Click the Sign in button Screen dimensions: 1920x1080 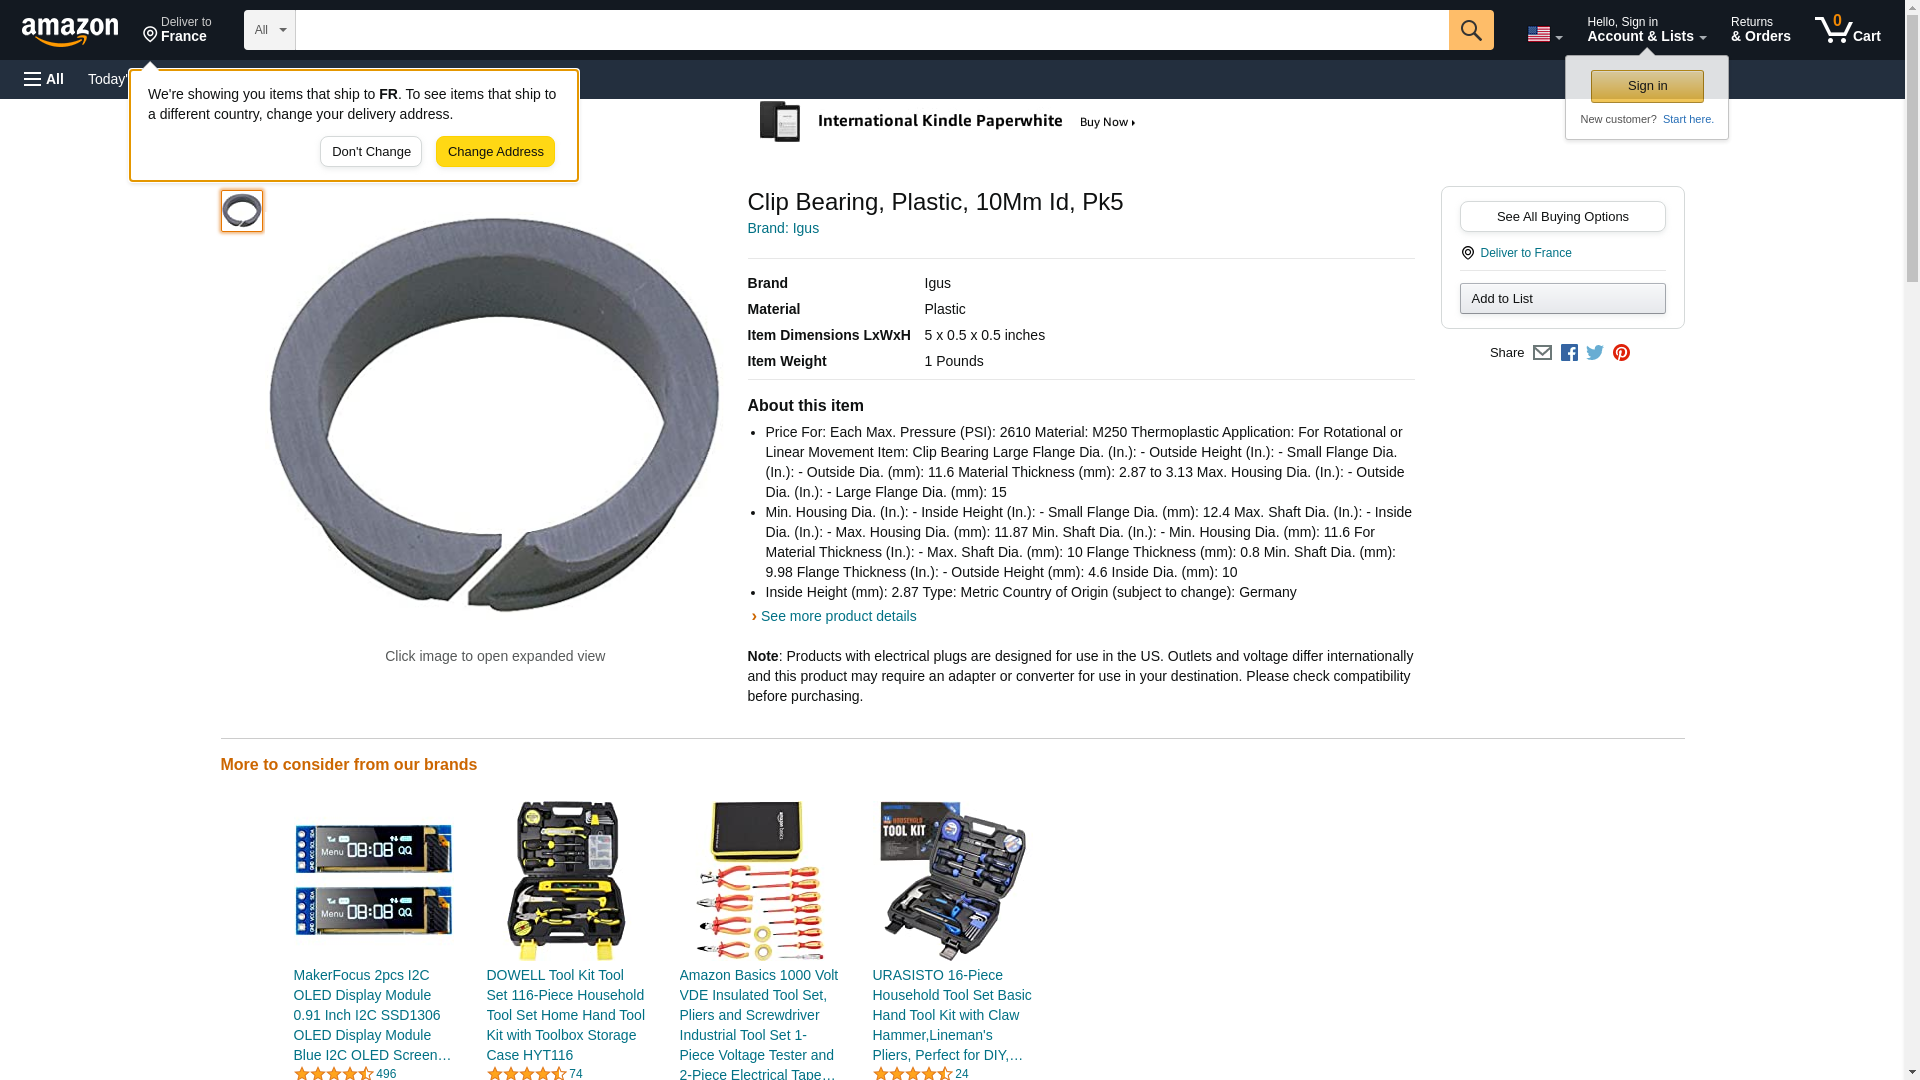[1647, 86]
